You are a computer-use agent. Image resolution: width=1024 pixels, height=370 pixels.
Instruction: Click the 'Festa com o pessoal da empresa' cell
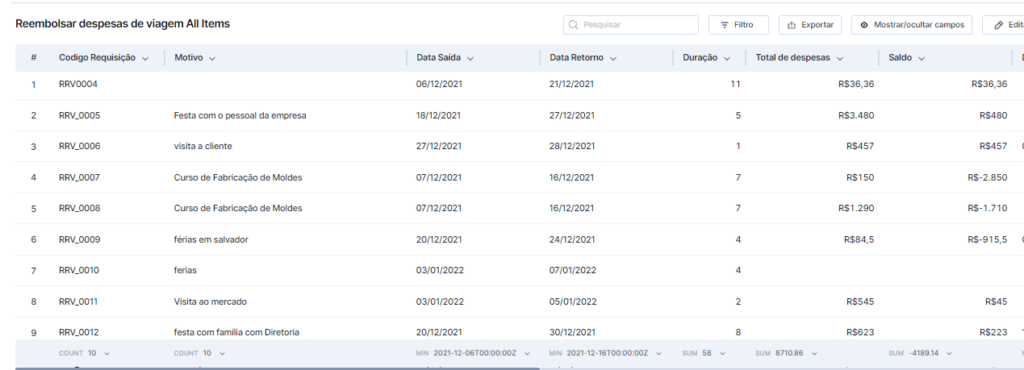coord(240,116)
